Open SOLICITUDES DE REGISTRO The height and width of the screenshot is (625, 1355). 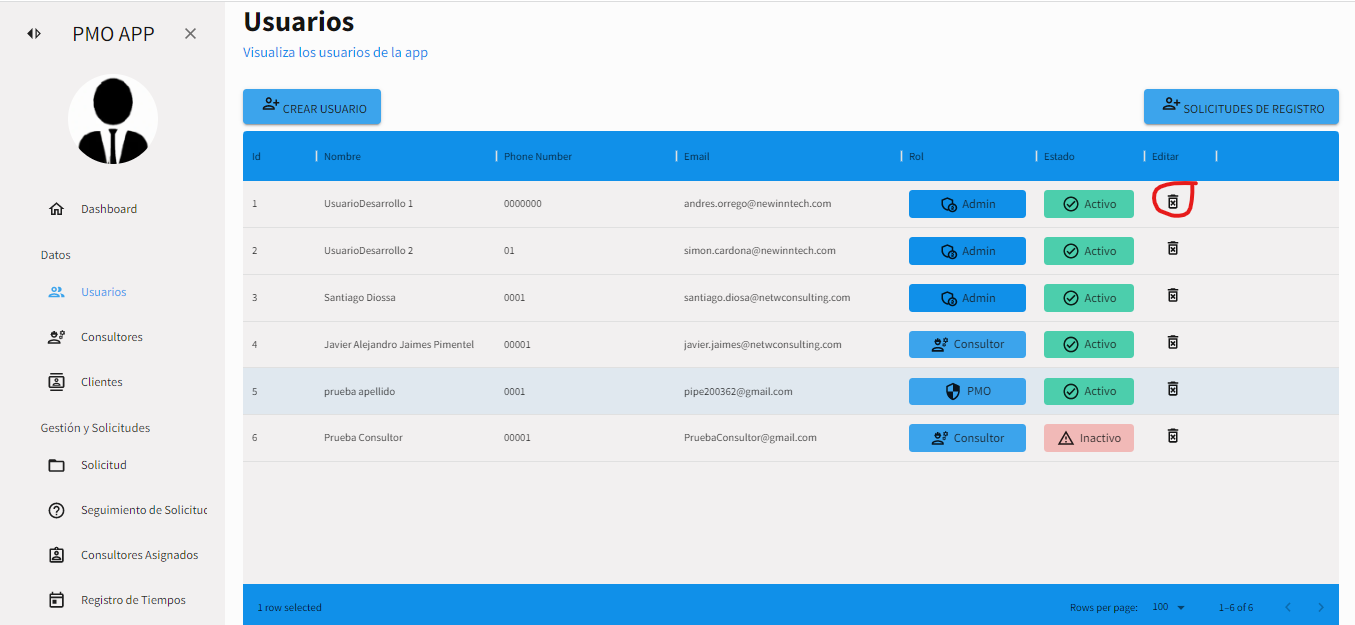[x=1241, y=107]
